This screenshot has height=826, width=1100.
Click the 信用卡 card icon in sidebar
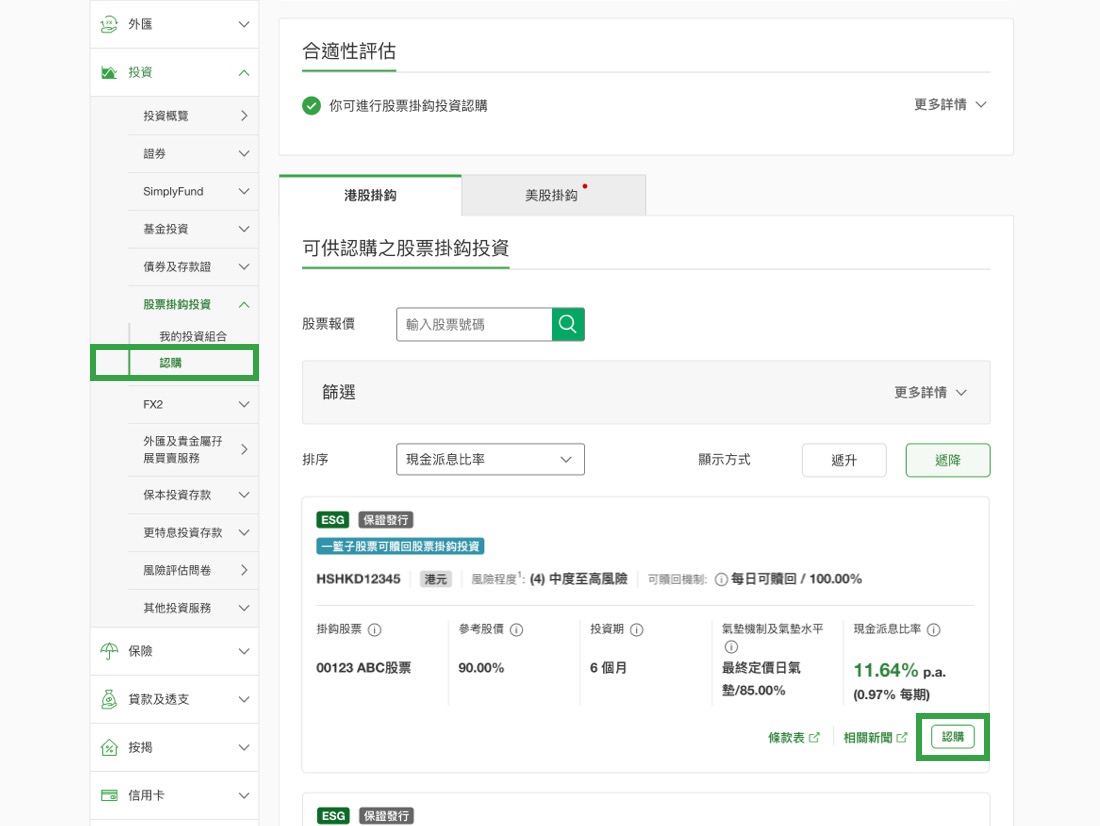109,796
